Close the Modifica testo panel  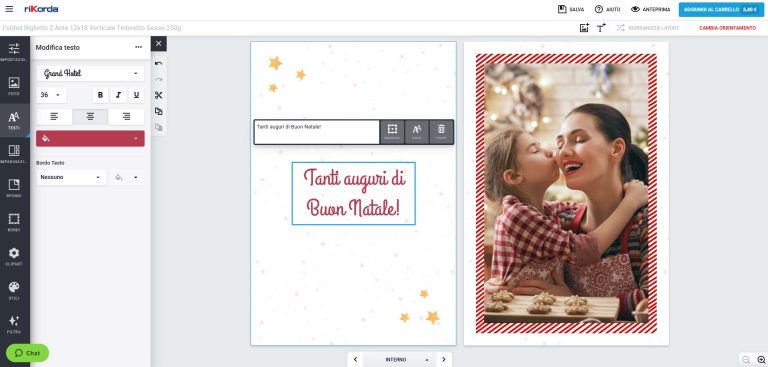pyautogui.click(x=159, y=44)
